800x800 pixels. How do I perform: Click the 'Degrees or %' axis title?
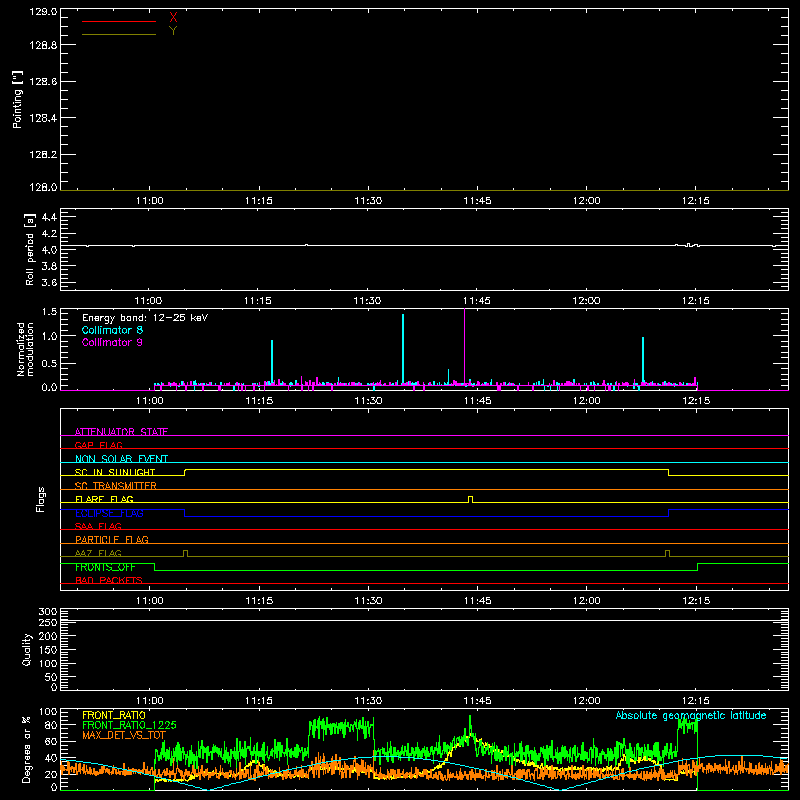click(x=26, y=749)
